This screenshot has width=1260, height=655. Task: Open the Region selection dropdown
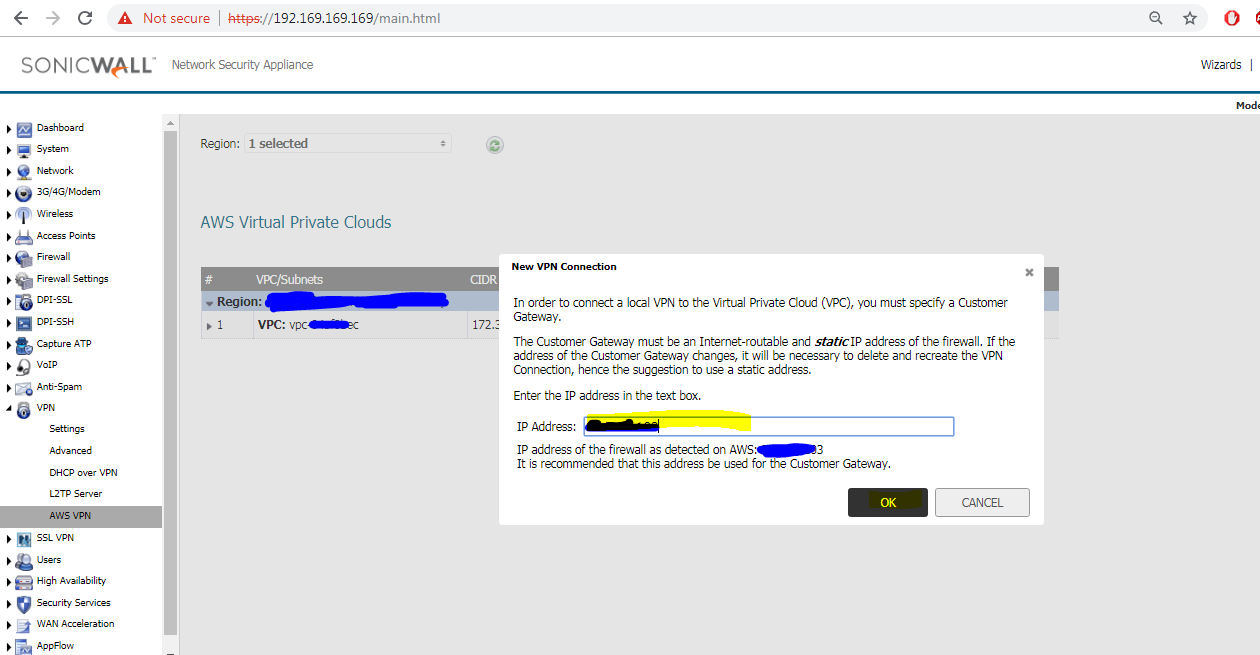coord(347,144)
